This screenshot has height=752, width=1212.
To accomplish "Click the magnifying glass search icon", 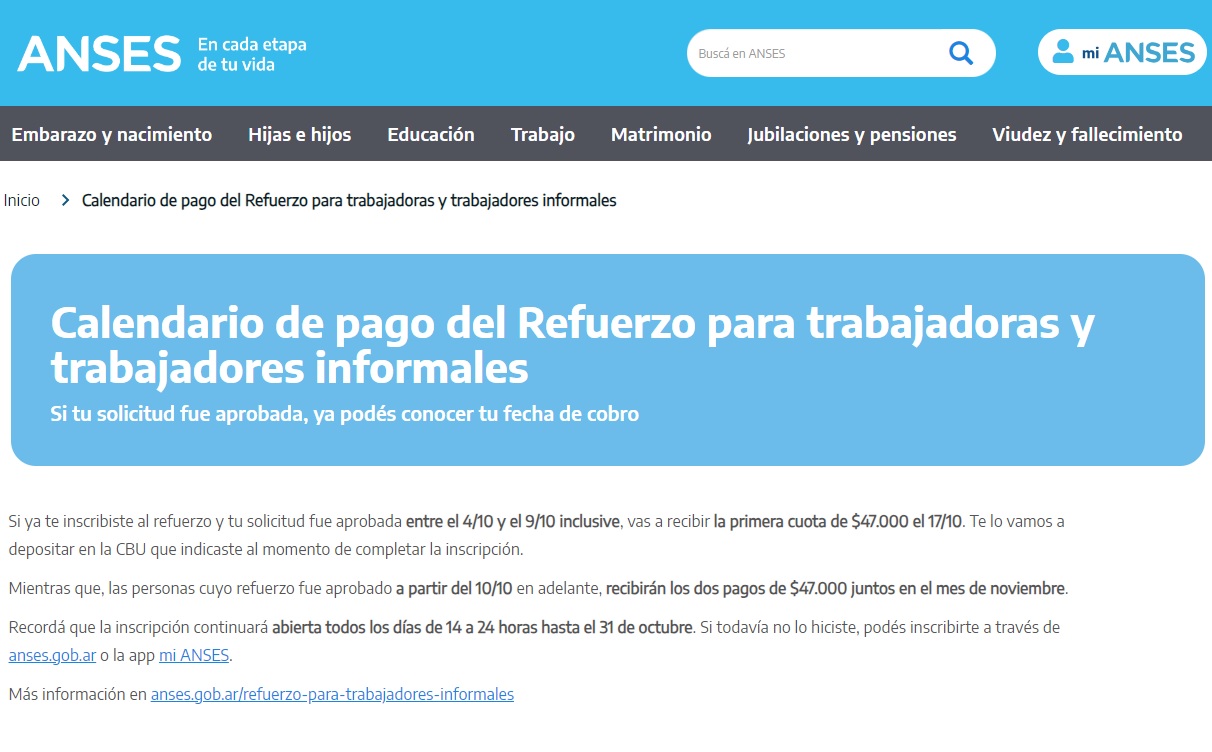I will (x=961, y=53).
